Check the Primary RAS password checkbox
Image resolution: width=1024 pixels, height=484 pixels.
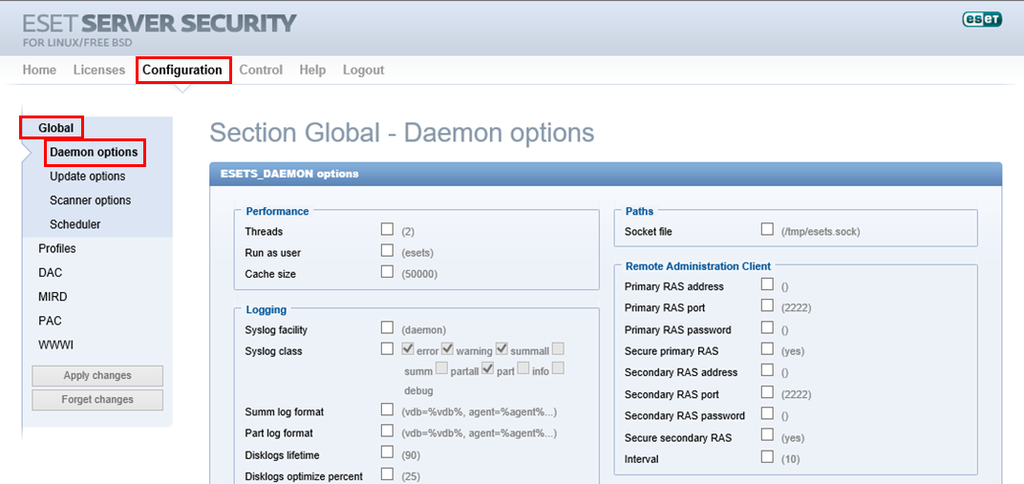tap(767, 327)
